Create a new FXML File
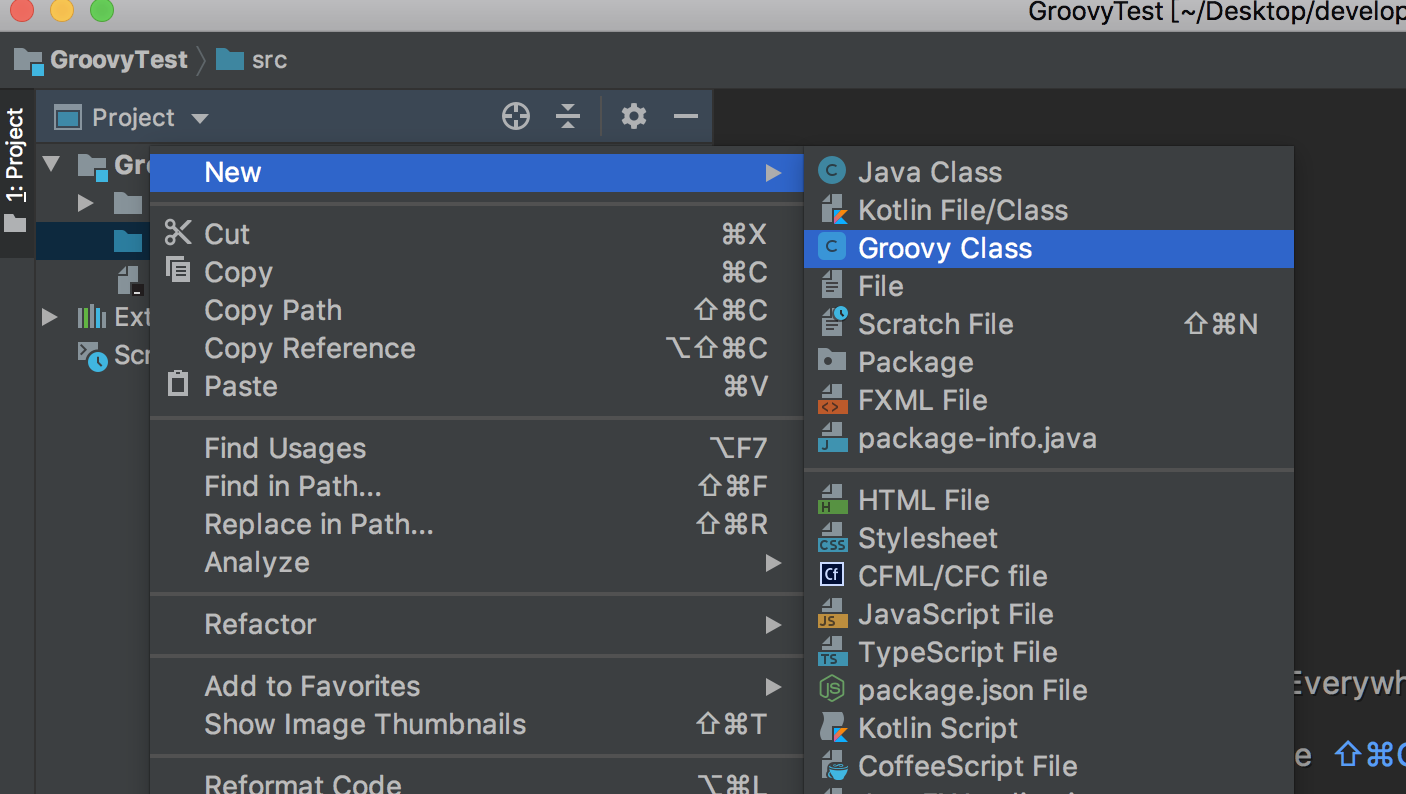This screenshot has width=1406, height=794. (x=1048, y=400)
